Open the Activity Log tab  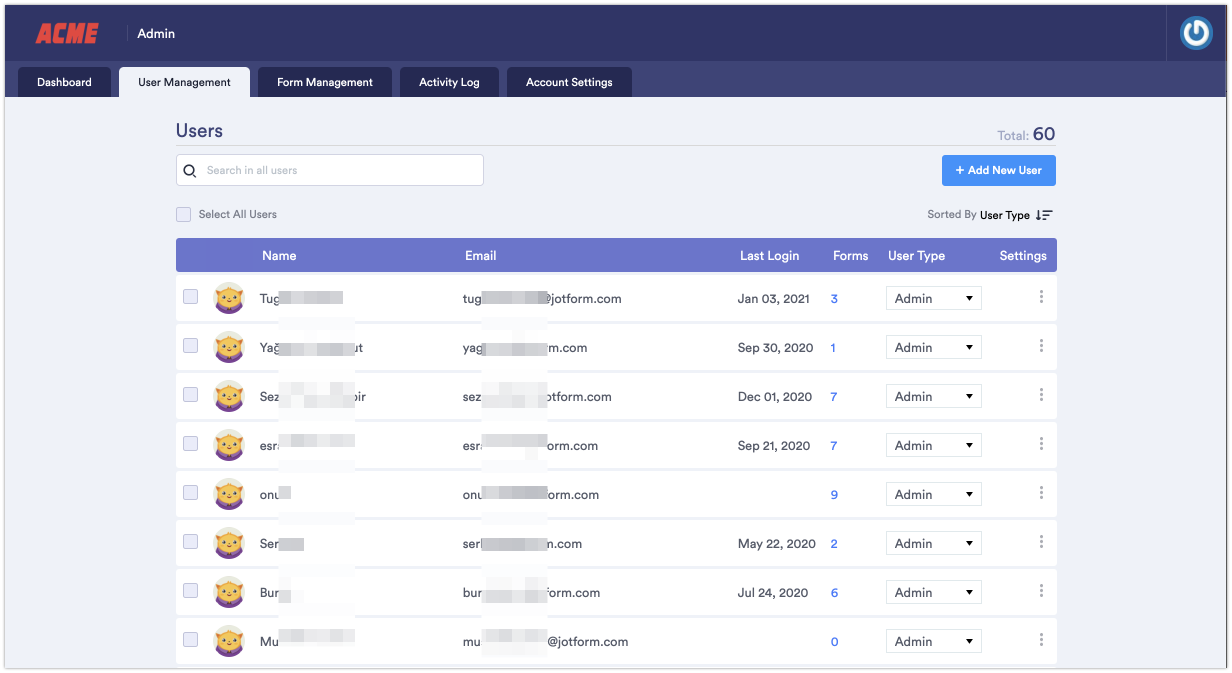tap(449, 82)
